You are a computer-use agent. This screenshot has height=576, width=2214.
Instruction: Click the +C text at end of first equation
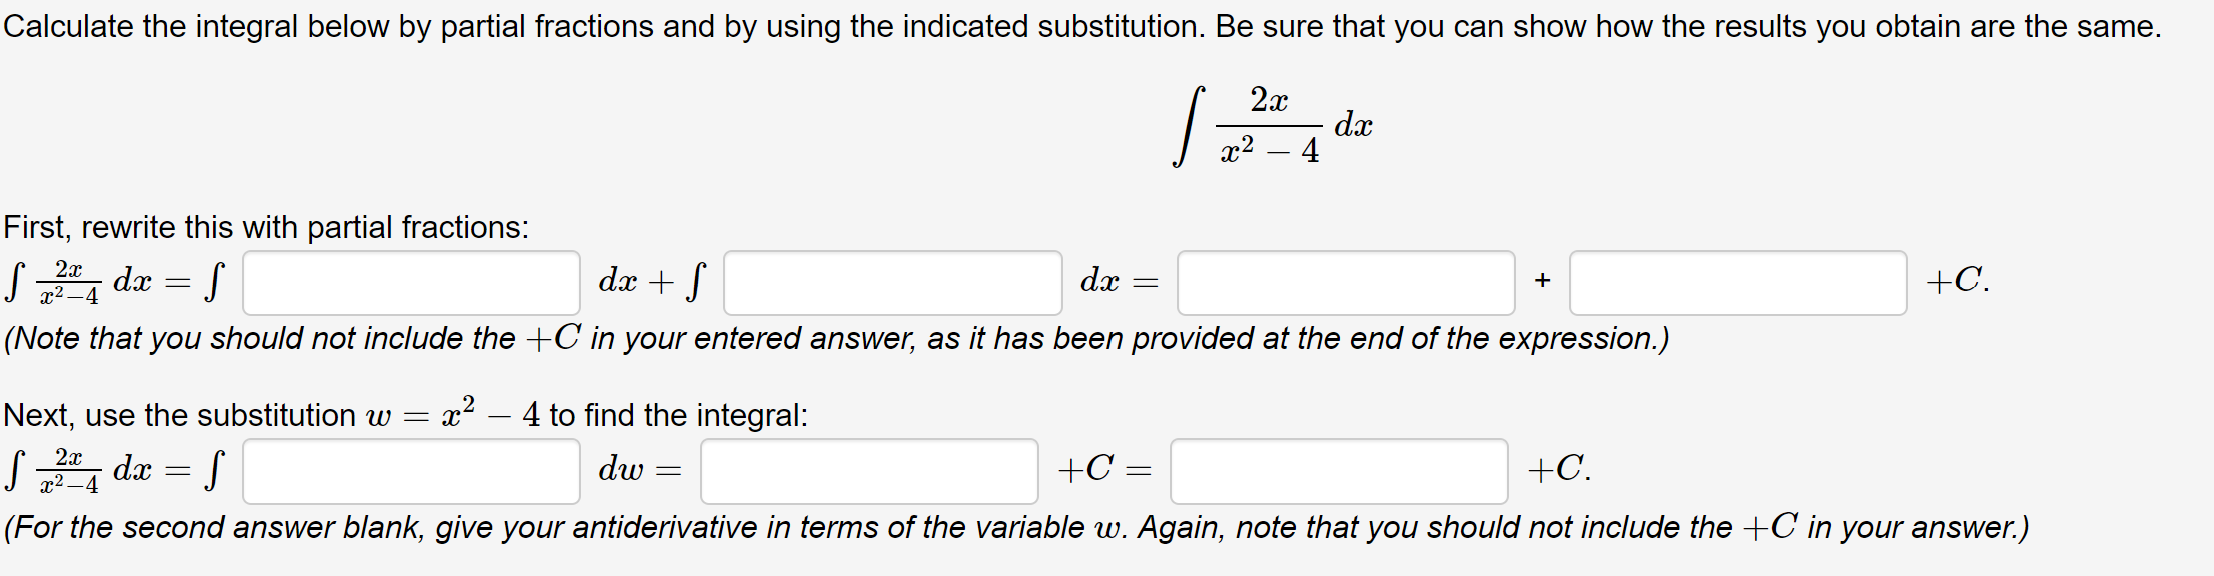click(x=1955, y=283)
